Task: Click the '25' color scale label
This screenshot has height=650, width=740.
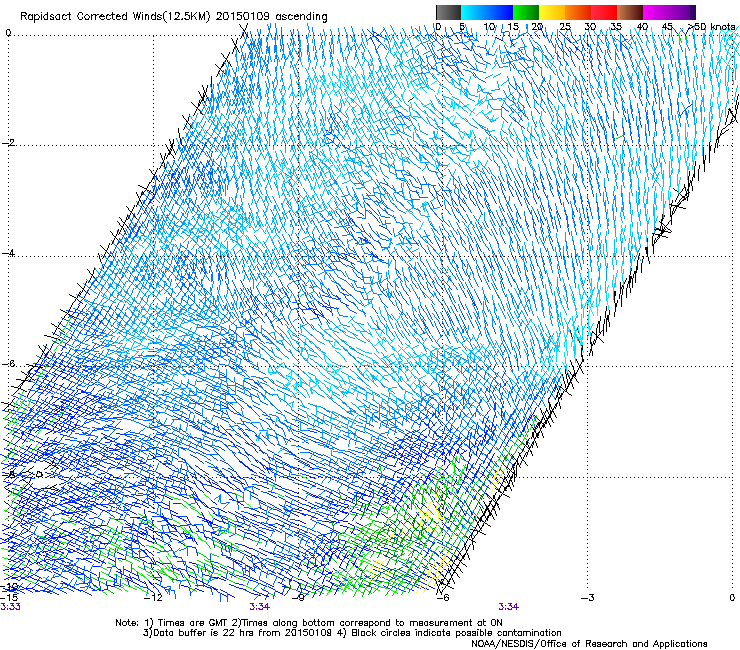Action: [565, 27]
